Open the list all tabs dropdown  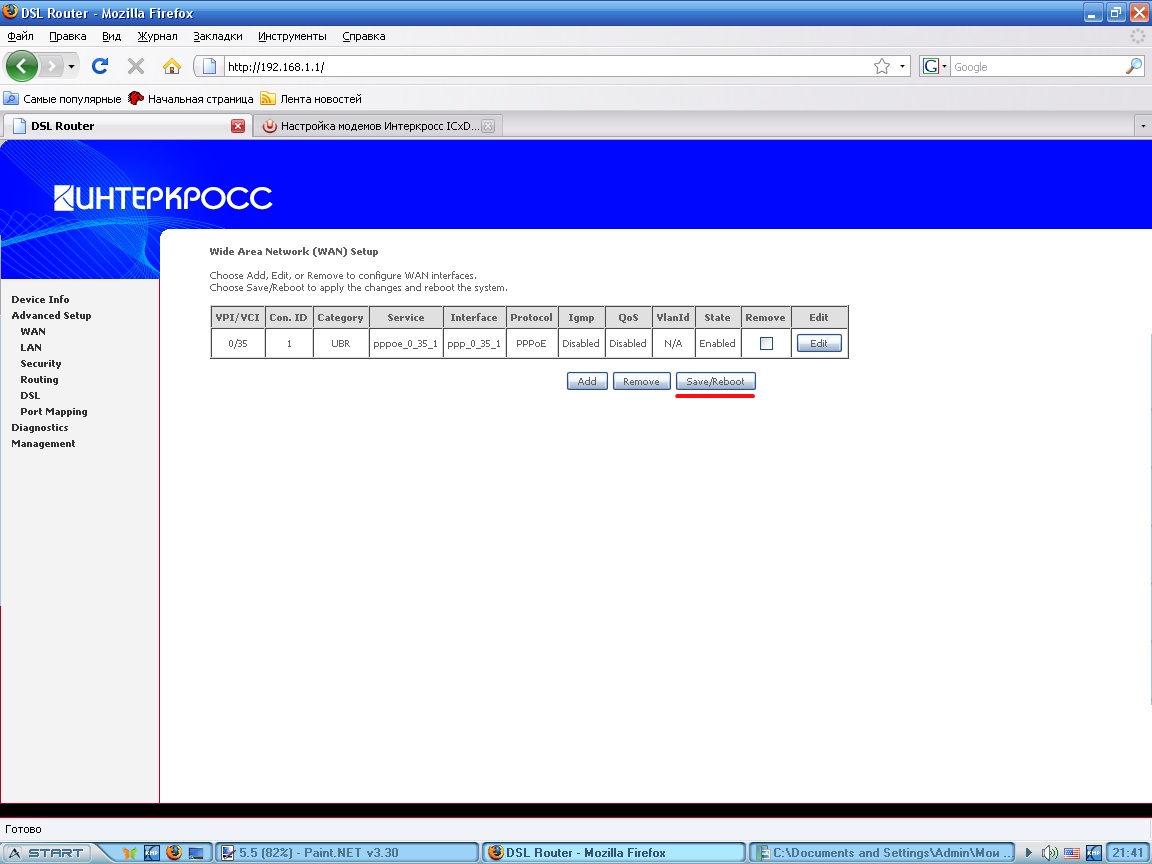1142,126
